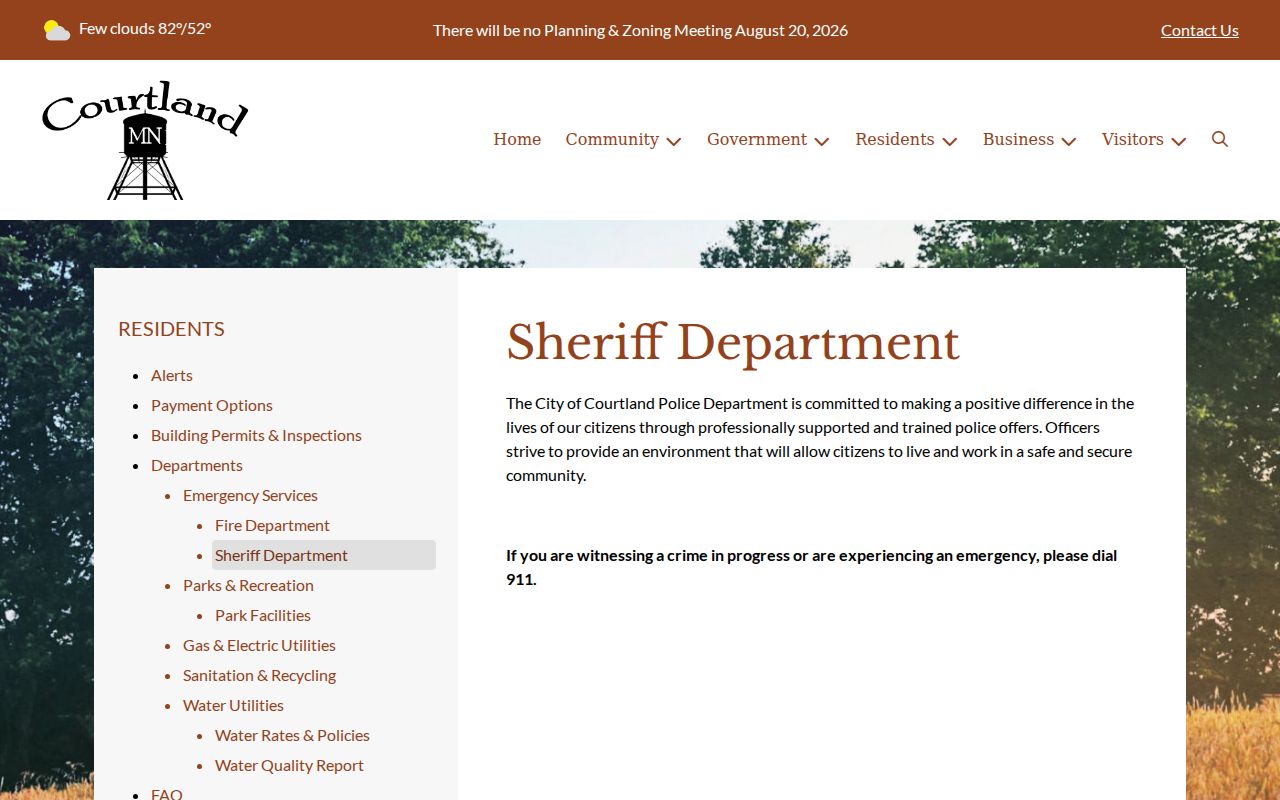Viewport: 1280px width, 800px height.
Task: Follow the Contact Us link
Action: click(x=1200, y=30)
